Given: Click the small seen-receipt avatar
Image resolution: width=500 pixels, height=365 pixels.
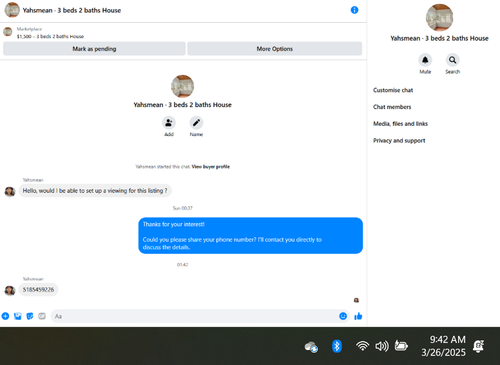Looking at the screenshot, I should pyautogui.click(x=356, y=300).
